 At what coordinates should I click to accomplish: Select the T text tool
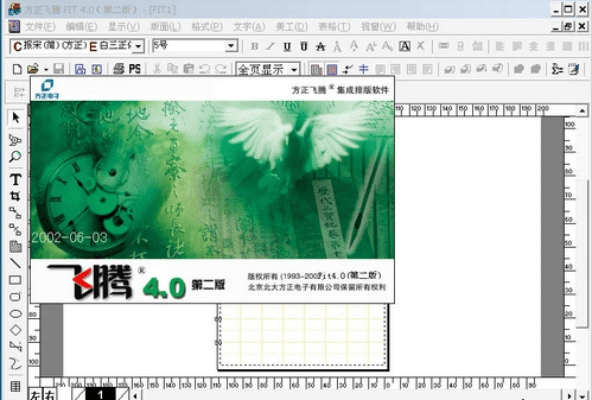click(15, 180)
